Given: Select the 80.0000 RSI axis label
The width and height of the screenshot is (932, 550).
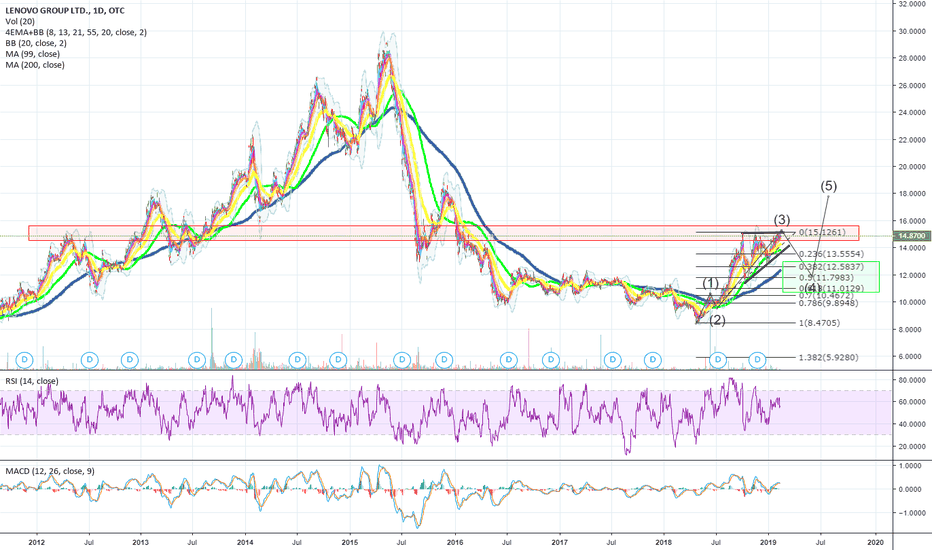Looking at the screenshot, I should pos(912,379).
